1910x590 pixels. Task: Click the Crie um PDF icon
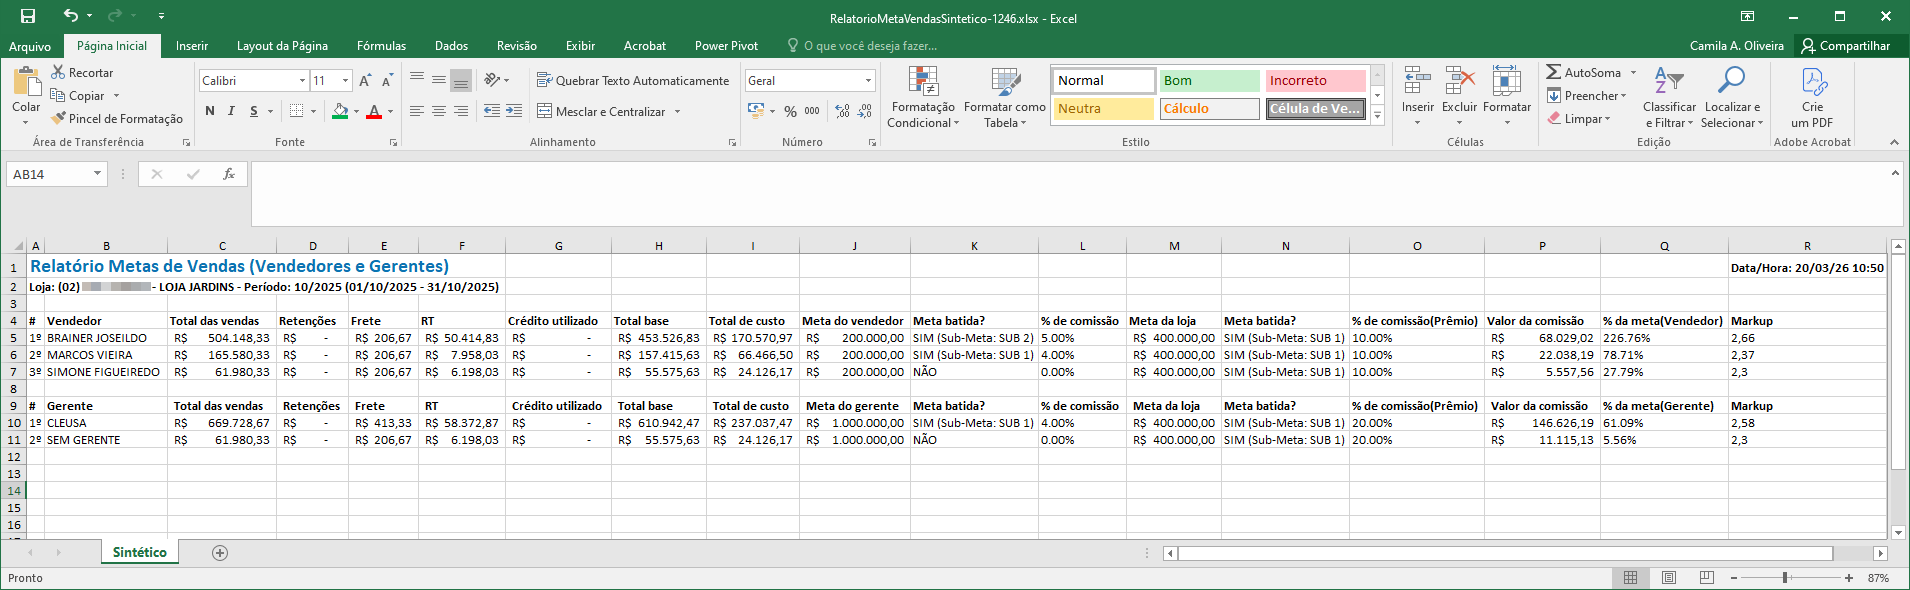(x=1812, y=82)
